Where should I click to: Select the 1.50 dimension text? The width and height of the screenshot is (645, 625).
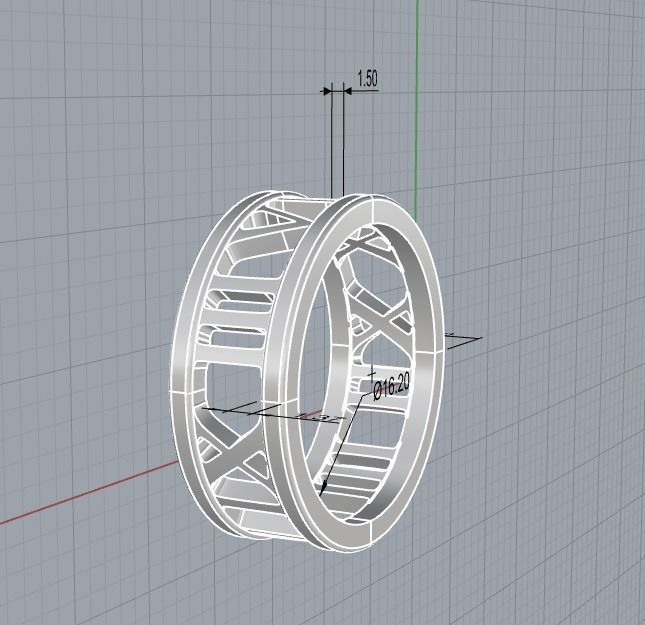tap(367, 79)
